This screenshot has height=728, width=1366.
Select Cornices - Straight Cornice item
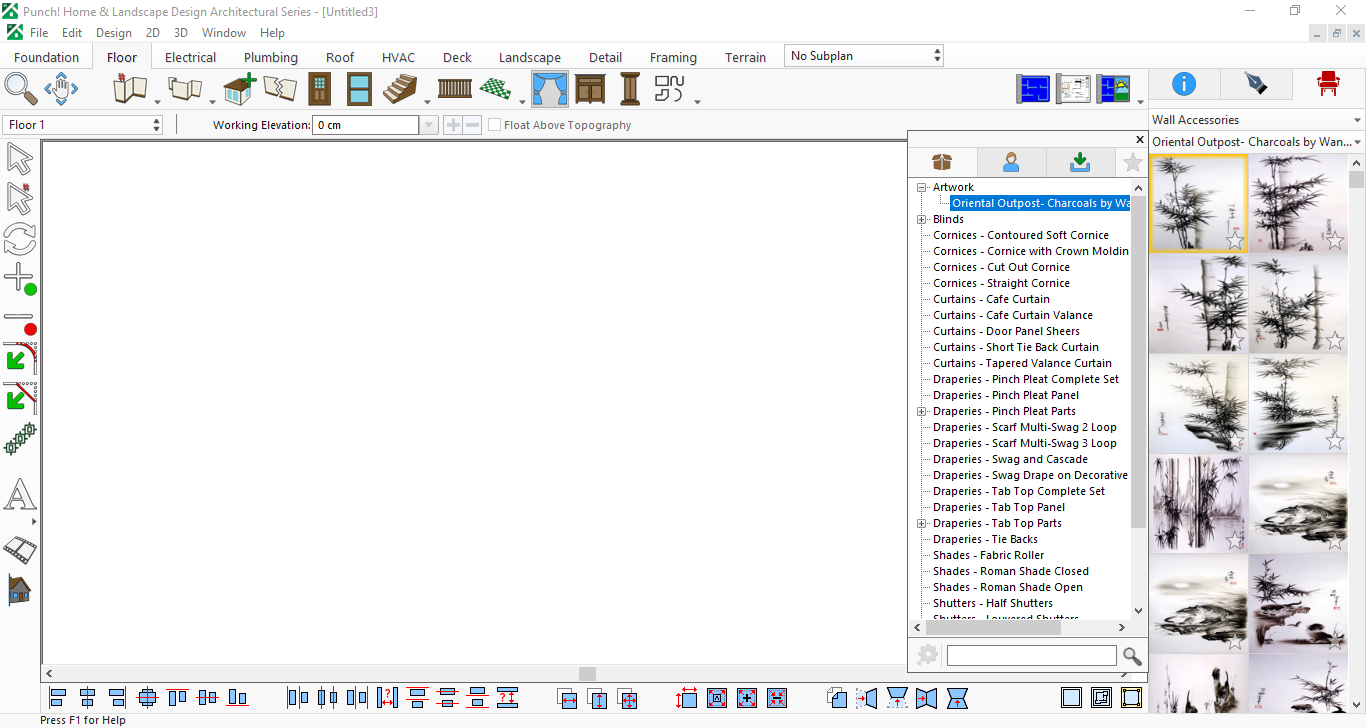(x=1001, y=283)
